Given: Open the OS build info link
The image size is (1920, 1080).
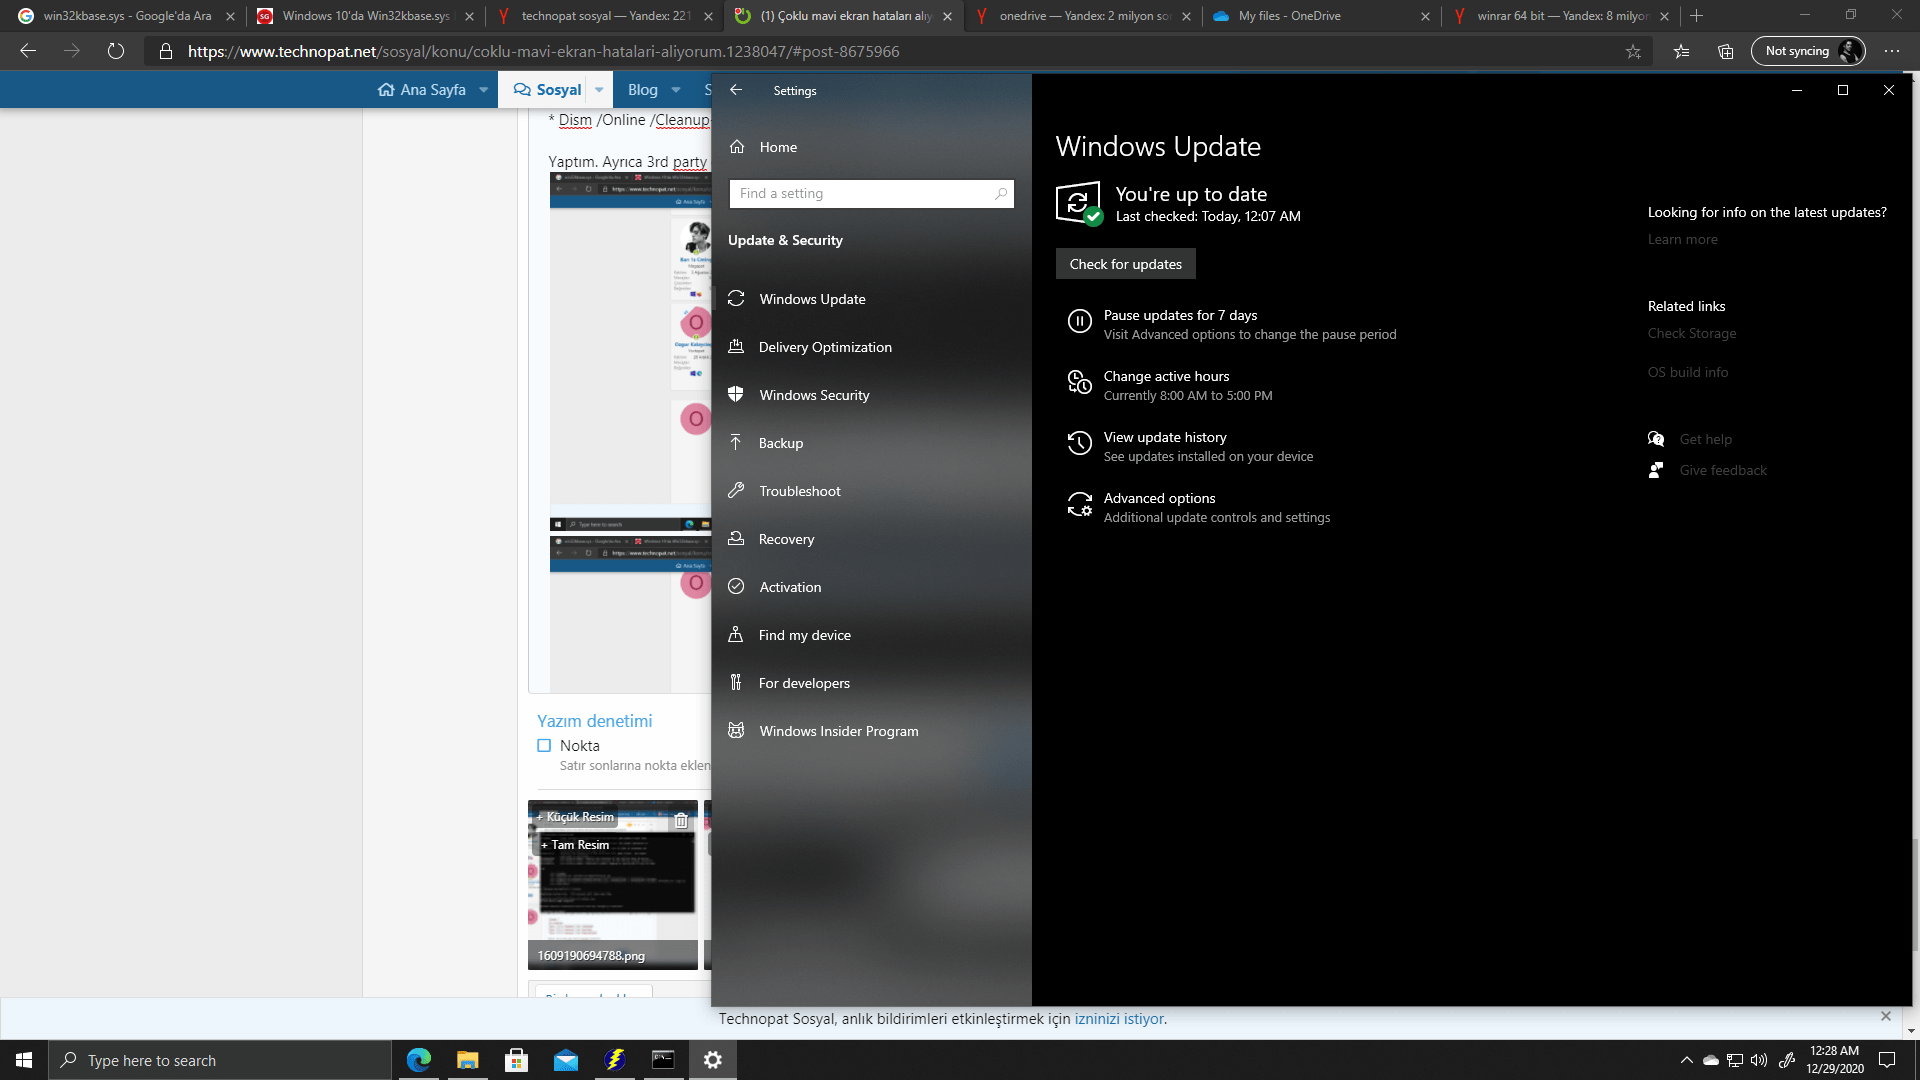Looking at the screenshot, I should 1687,372.
